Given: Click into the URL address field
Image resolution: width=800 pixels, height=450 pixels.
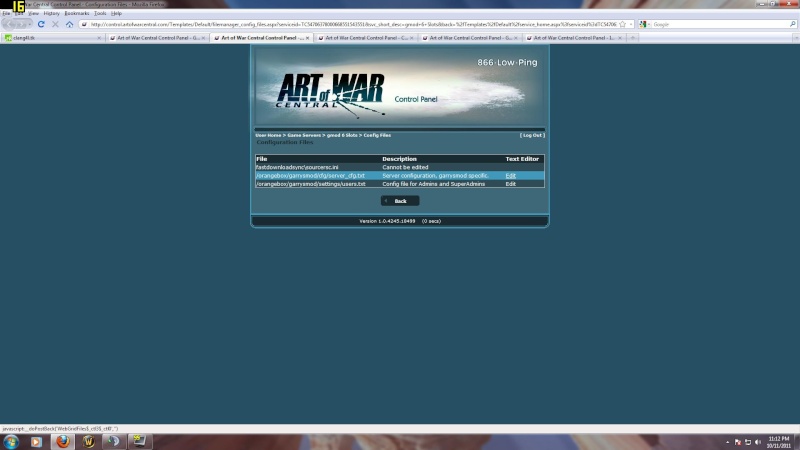Looking at the screenshot, I should coord(353,24).
